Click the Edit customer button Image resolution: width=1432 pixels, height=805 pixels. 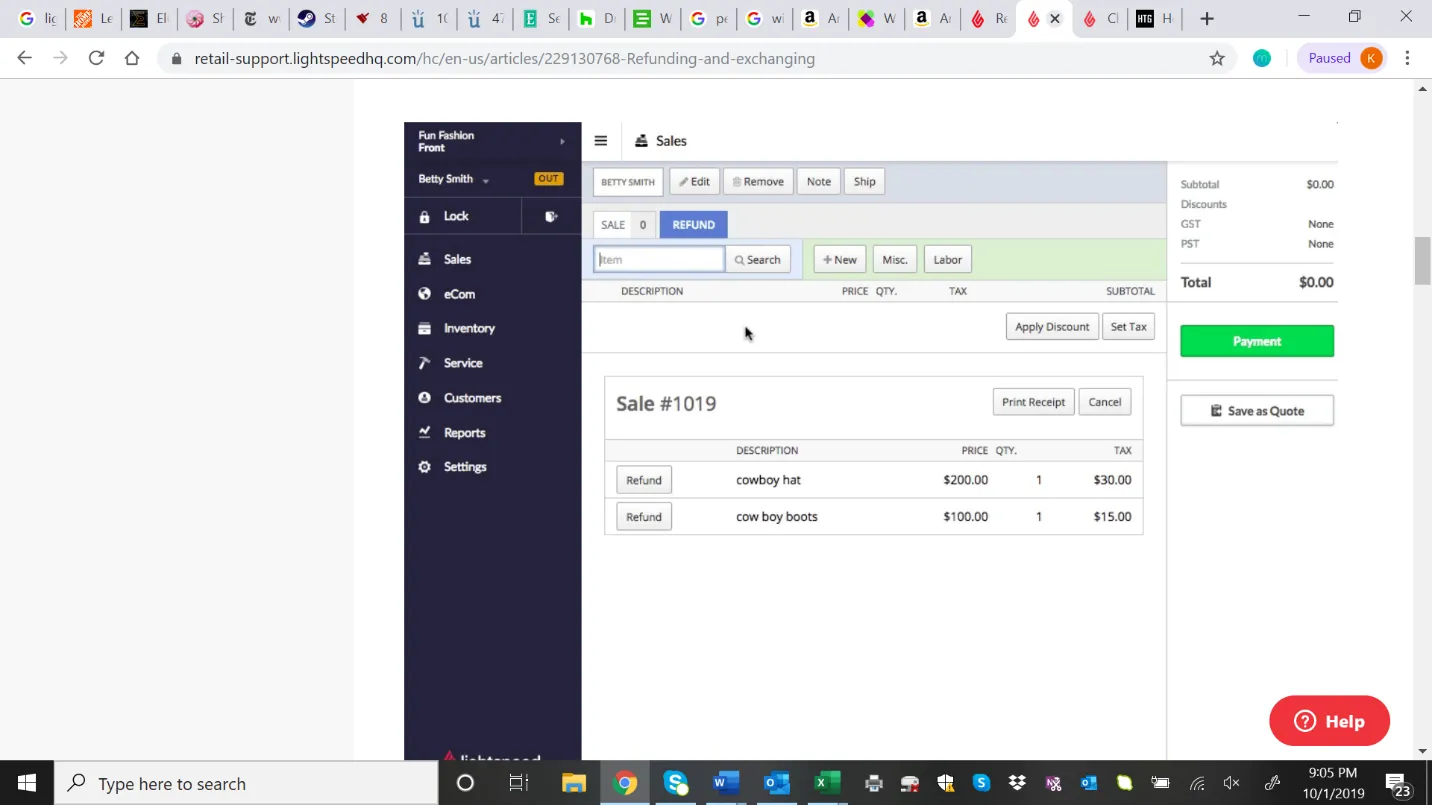[x=694, y=182]
